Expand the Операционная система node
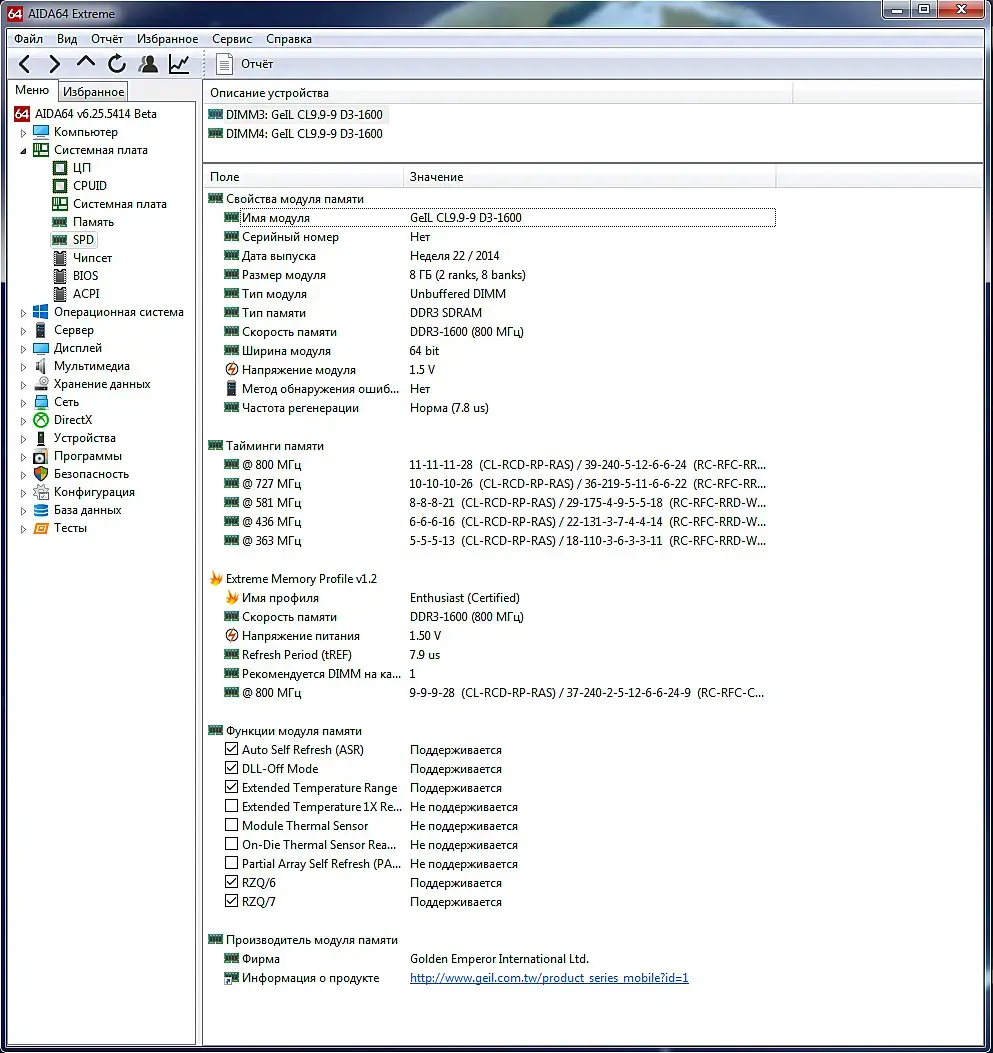 (x=23, y=313)
